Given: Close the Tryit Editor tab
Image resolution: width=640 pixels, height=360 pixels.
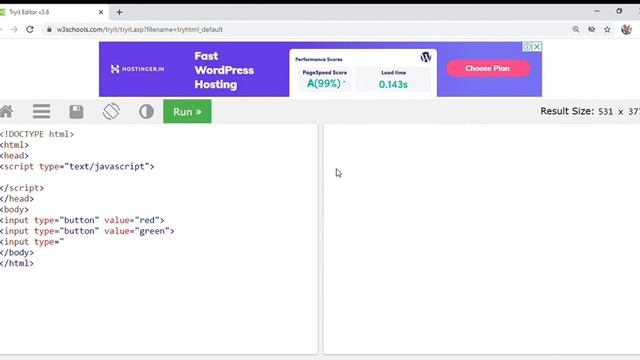Looking at the screenshot, I should [x=101, y=12].
